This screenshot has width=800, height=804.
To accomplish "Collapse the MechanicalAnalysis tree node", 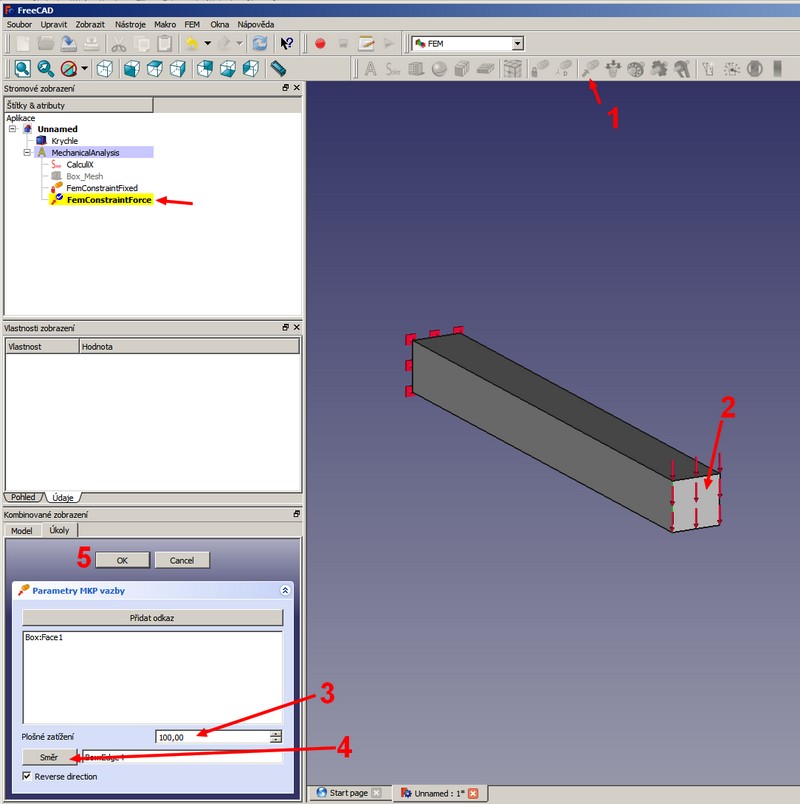I will click(x=27, y=153).
